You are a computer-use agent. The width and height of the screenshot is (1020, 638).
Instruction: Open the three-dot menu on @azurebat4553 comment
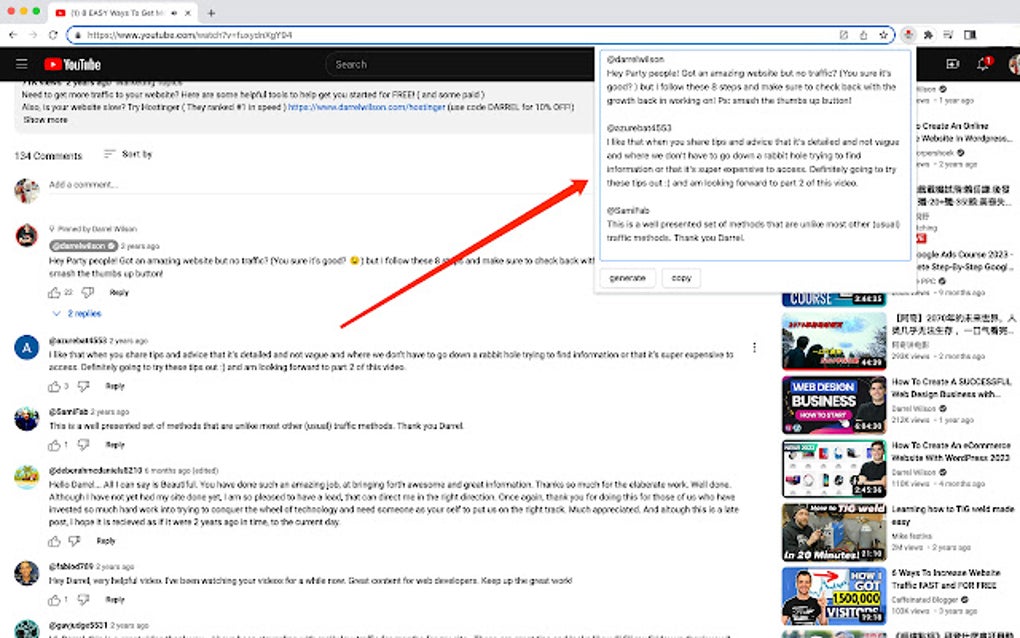click(754, 347)
